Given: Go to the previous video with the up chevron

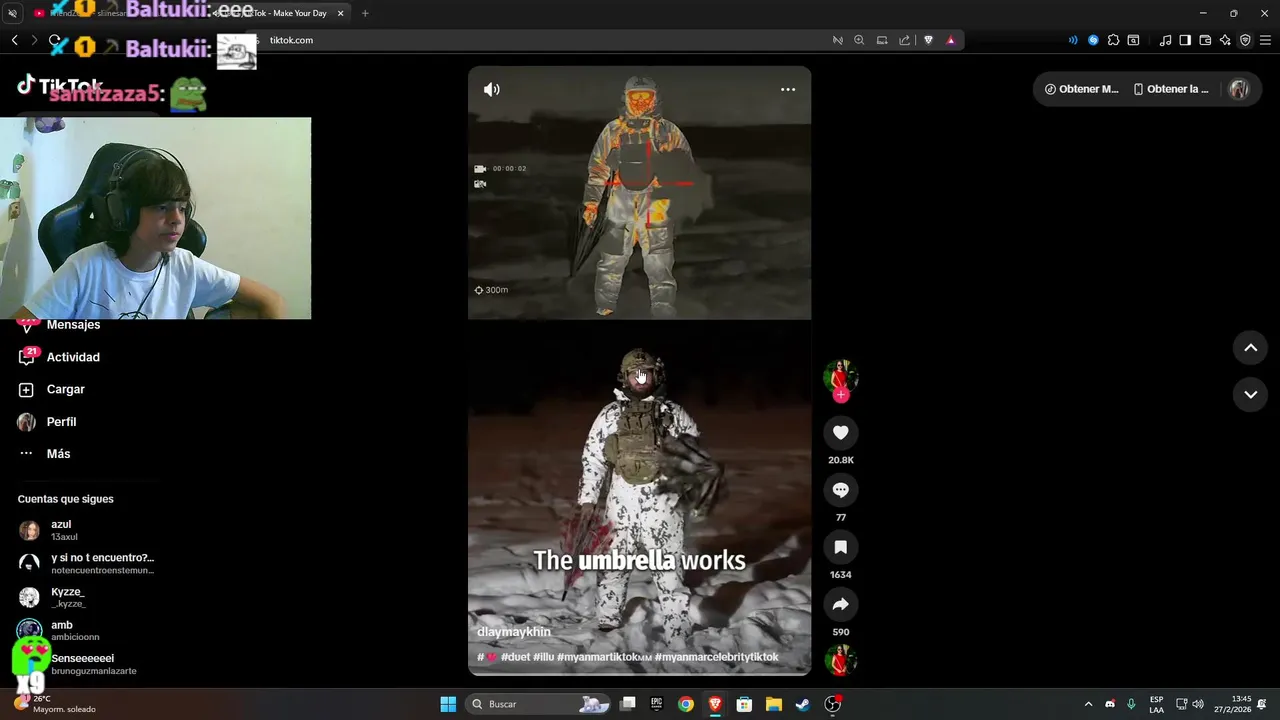Looking at the screenshot, I should (x=1250, y=348).
